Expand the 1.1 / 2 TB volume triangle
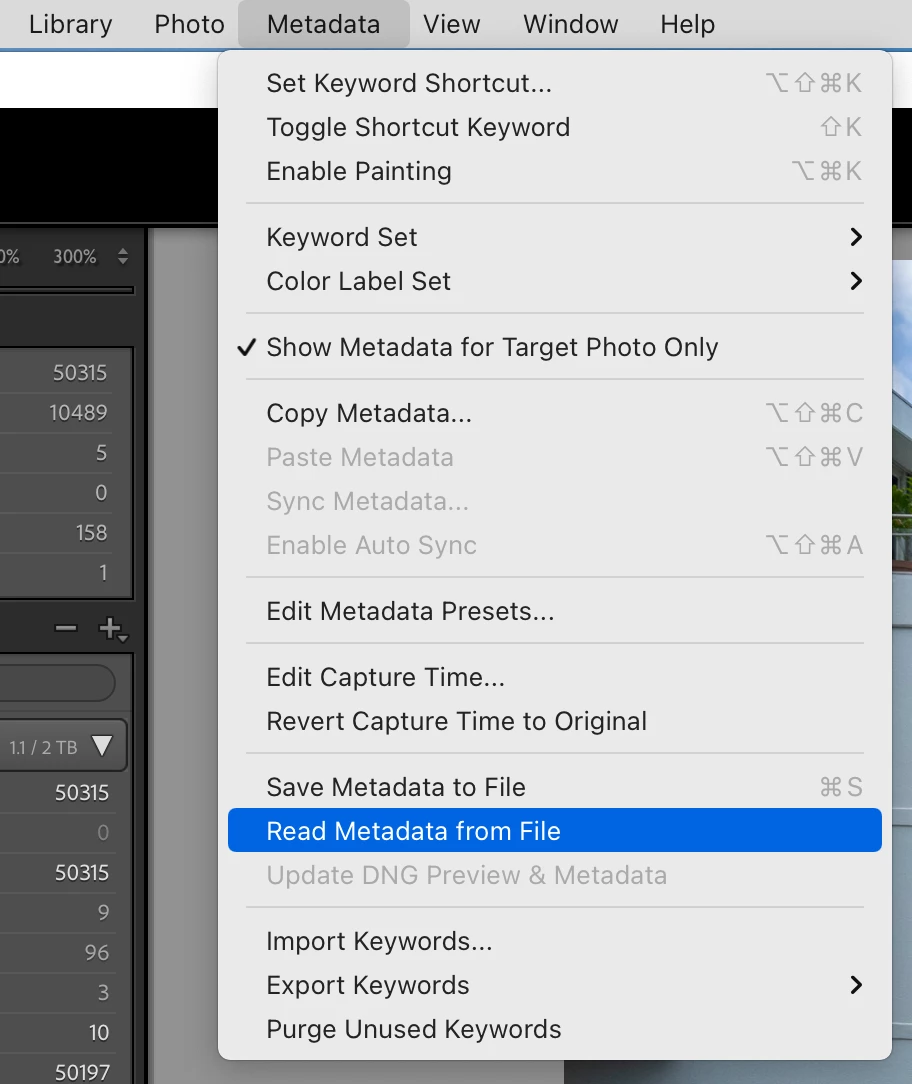This screenshot has height=1084, width=912. (102, 746)
